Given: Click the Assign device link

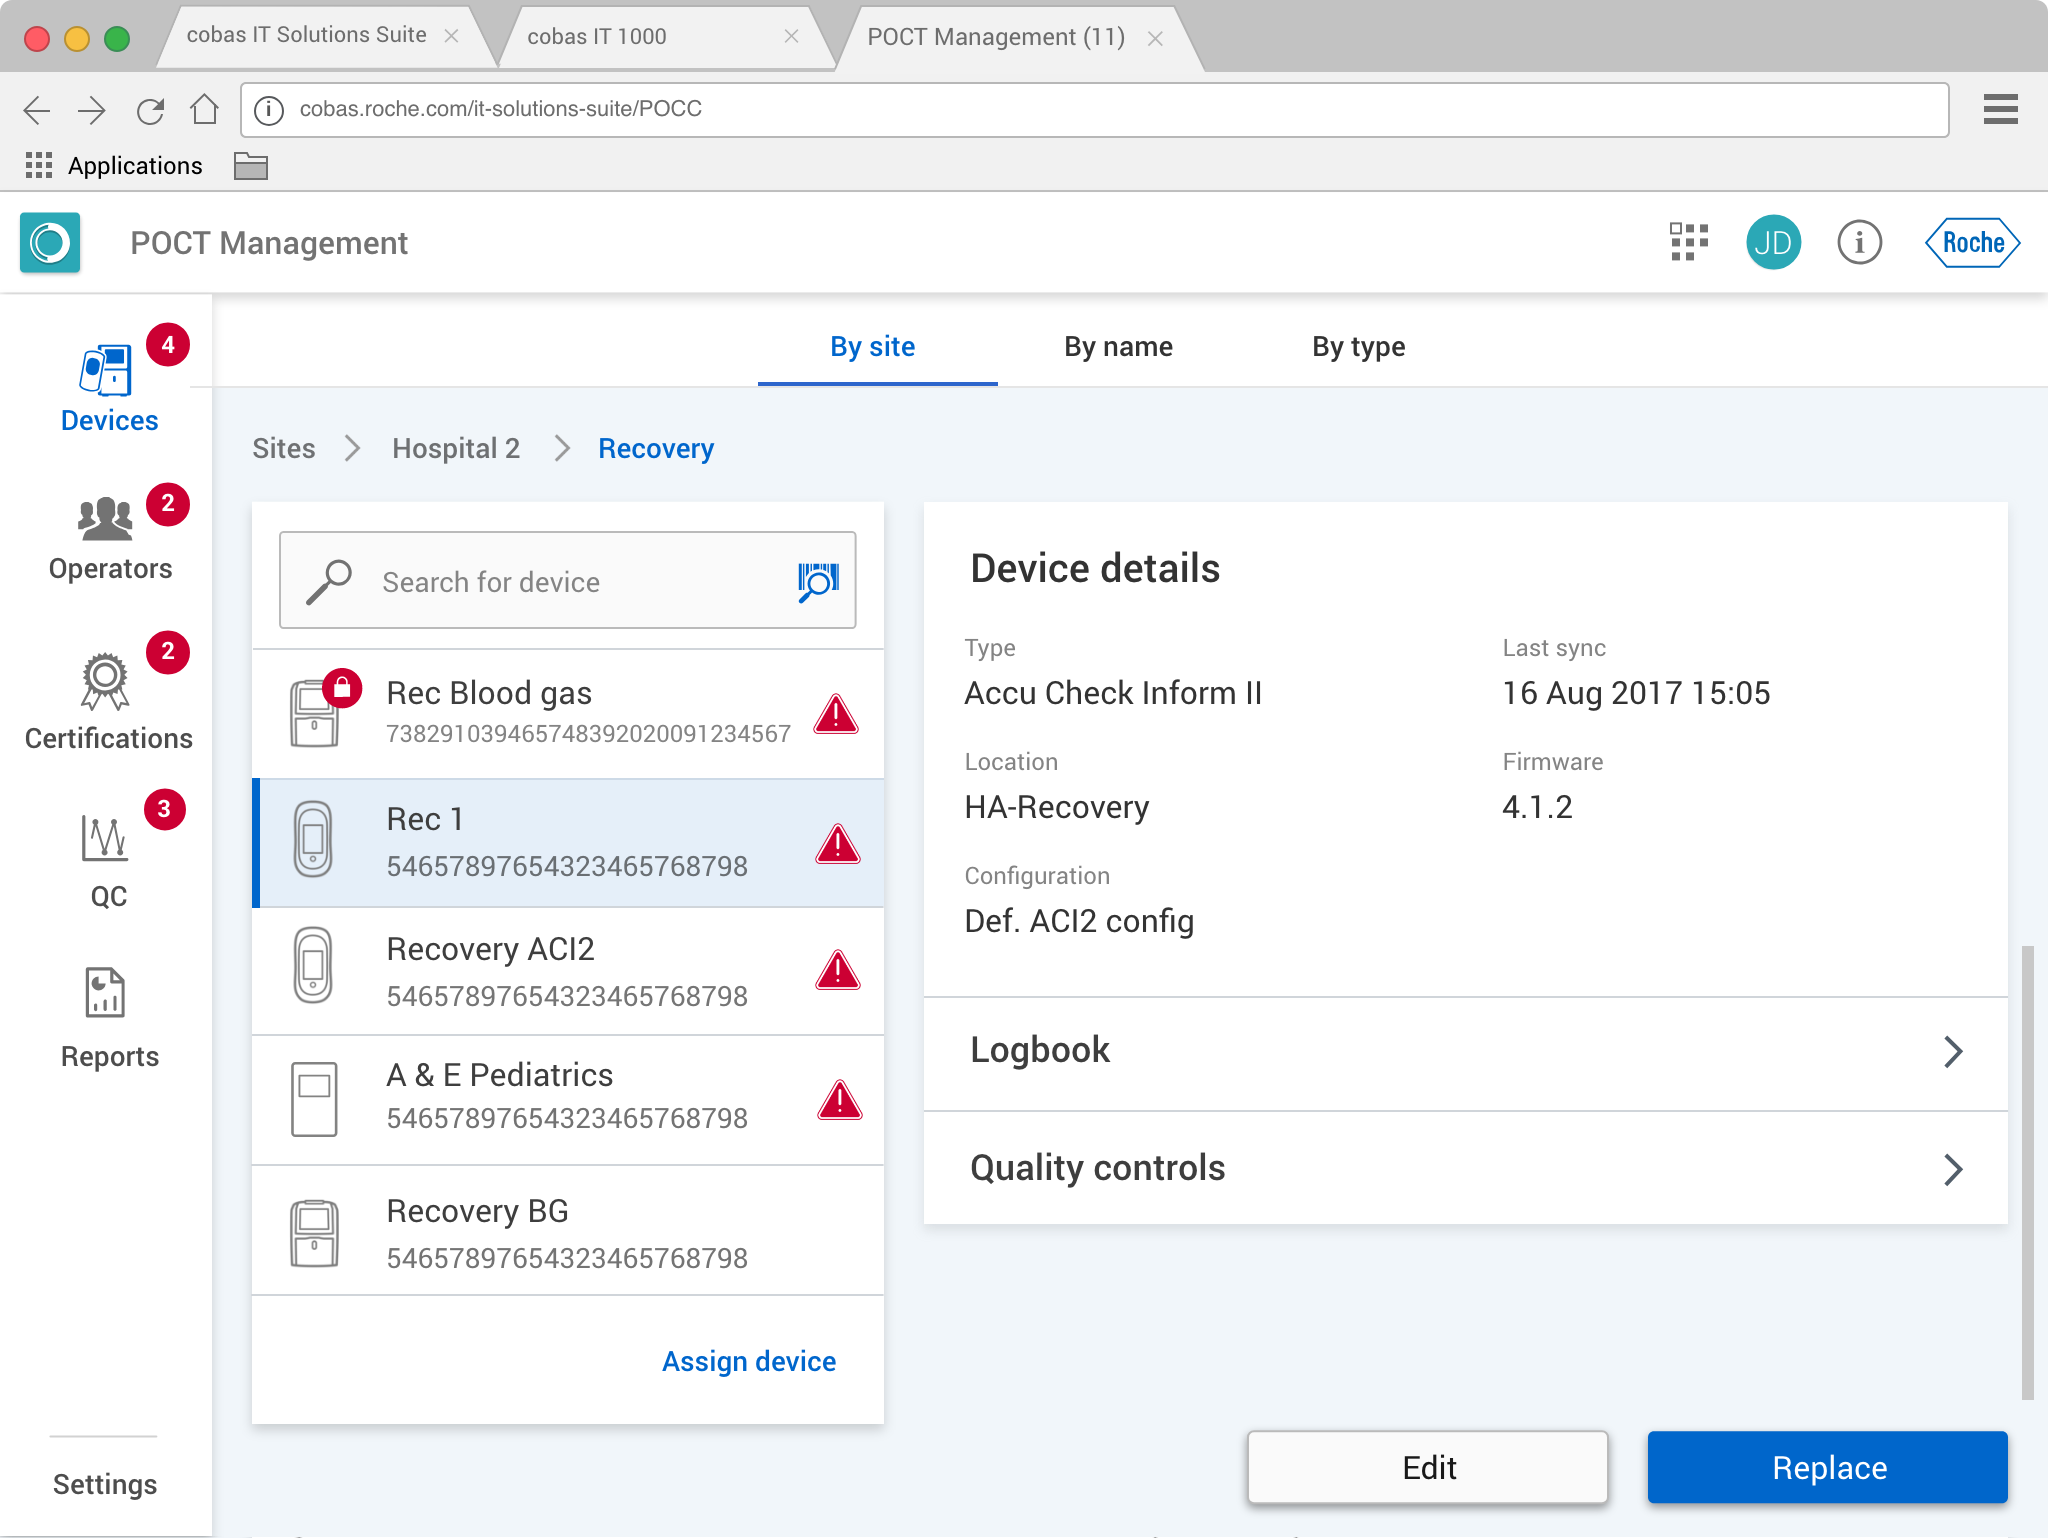Looking at the screenshot, I should 748,1361.
